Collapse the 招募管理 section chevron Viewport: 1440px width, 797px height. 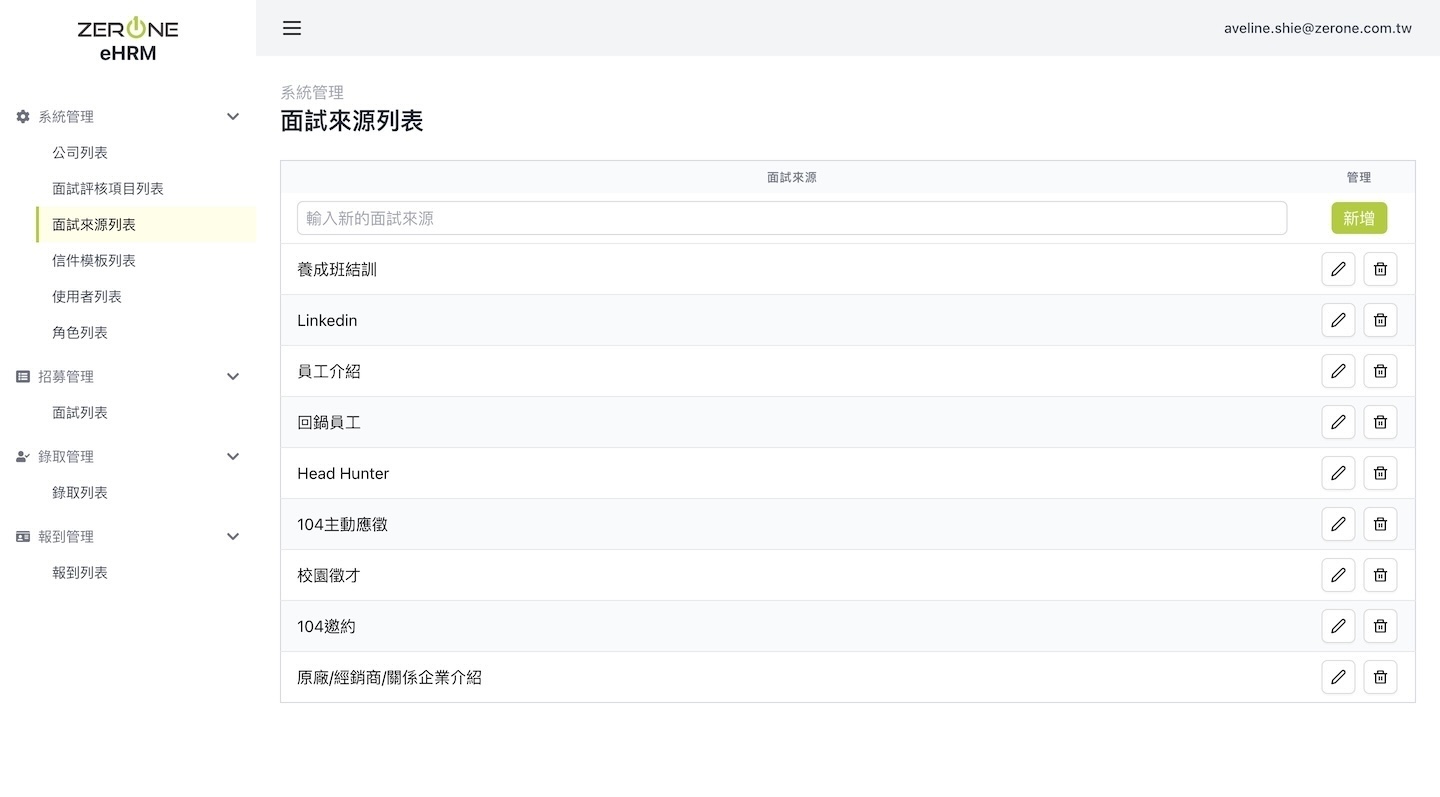[233, 377]
